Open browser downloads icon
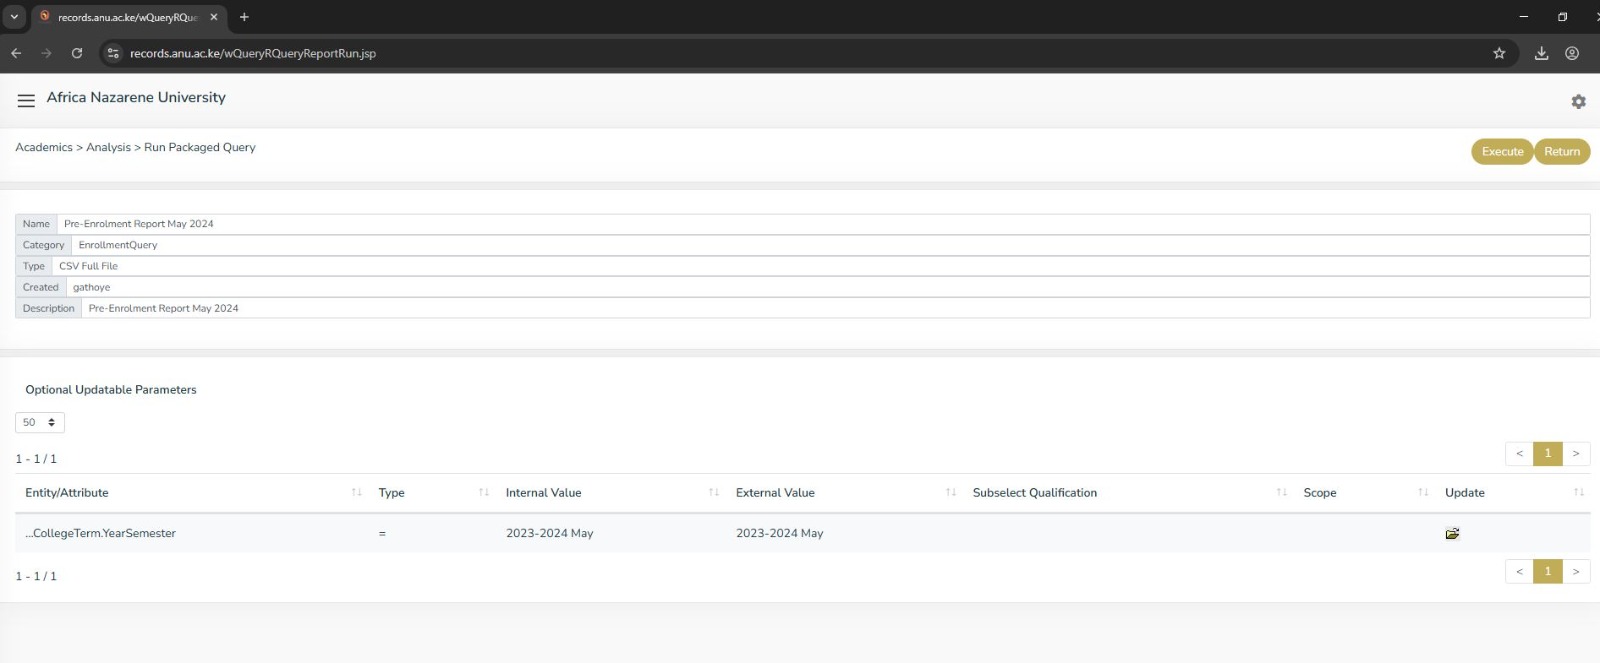Image resolution: width=1600 pixels, height=663 pixels. point(1541,53)
